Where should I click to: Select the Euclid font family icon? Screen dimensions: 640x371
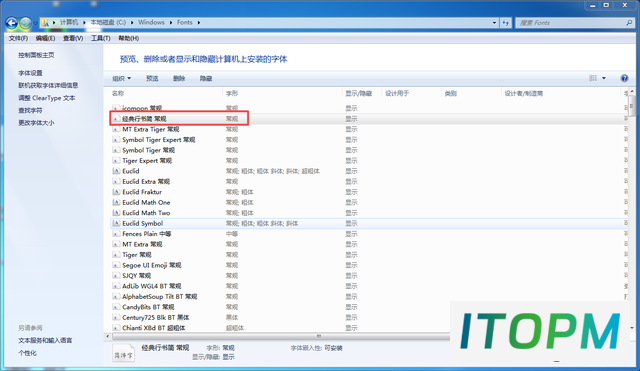pos(116,171)
